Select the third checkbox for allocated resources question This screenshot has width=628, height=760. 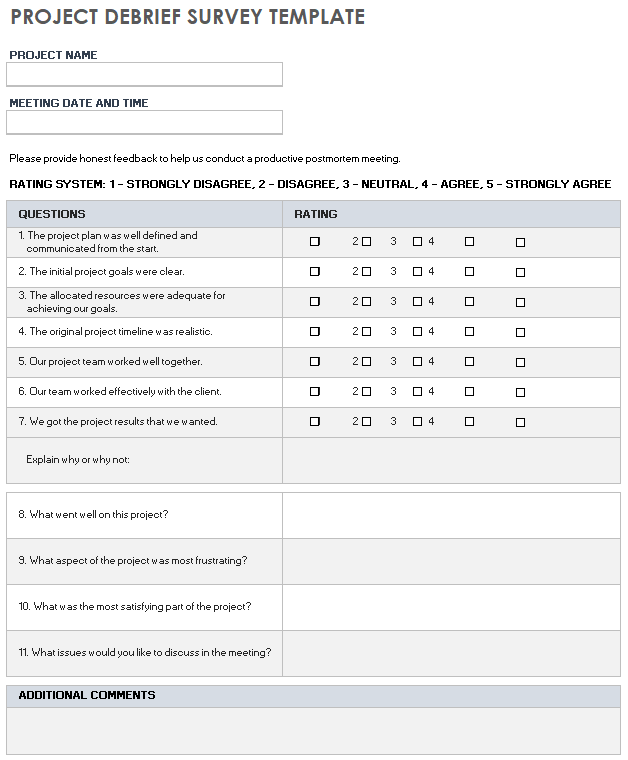pos(417,302)
